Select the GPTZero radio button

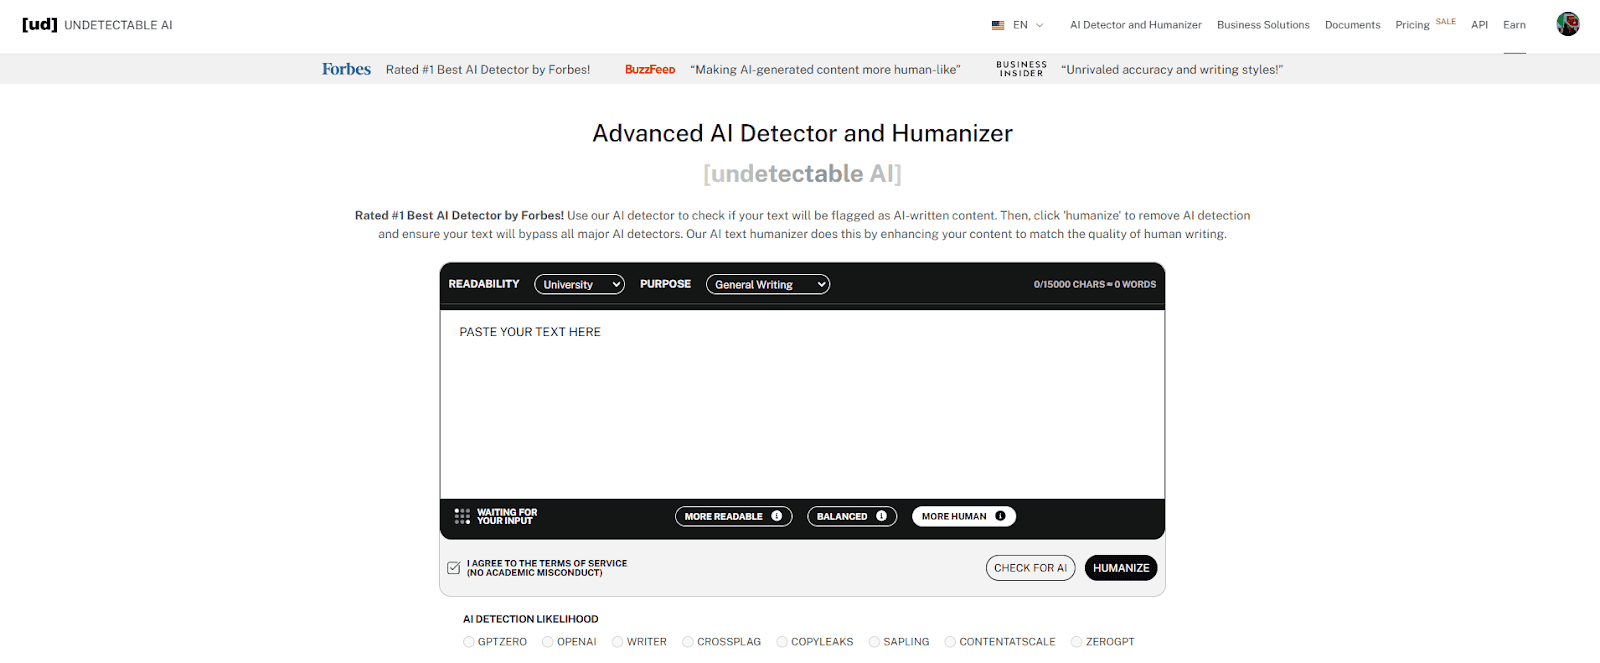pyautogui.click(x=469, y=642)
